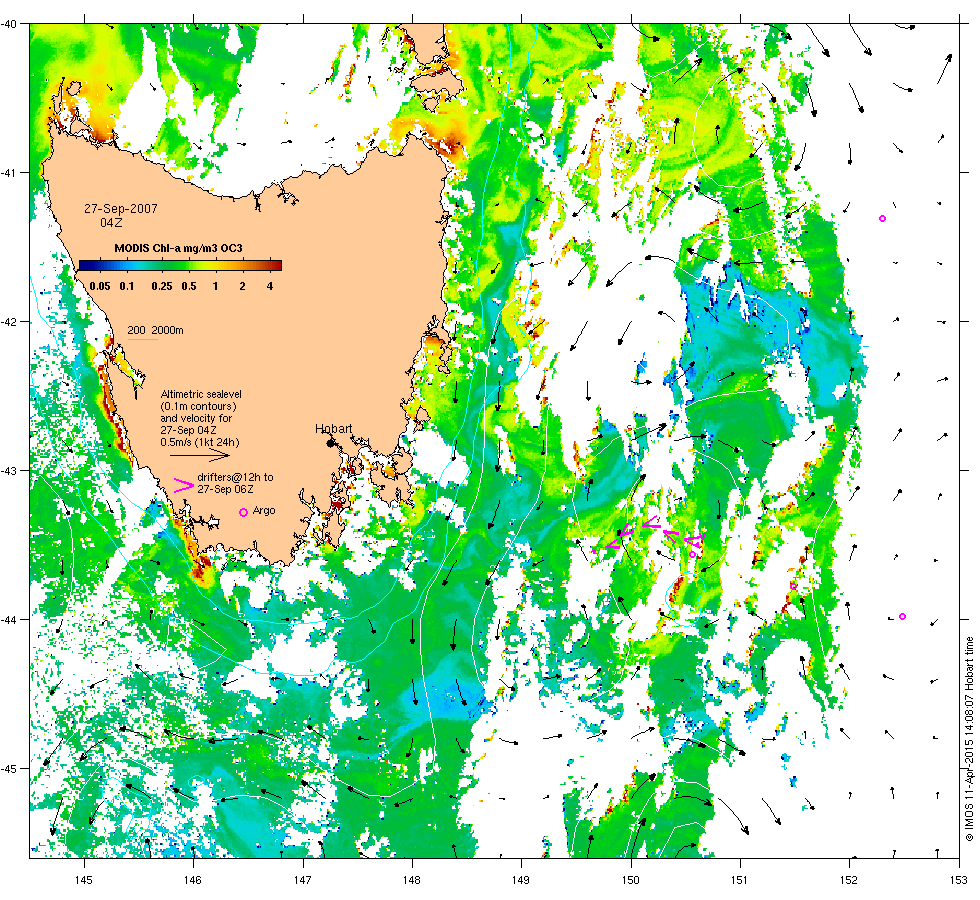Click the vertical IMOS copyright timestamp text

pyautogui.click(x=969, y=738)
